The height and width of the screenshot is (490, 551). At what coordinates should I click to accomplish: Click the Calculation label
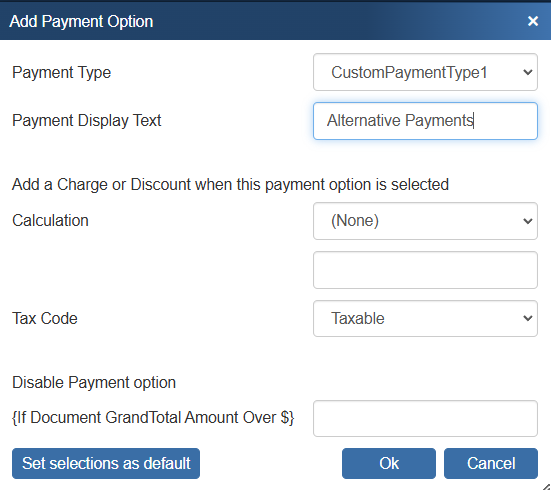pos(50,220)
